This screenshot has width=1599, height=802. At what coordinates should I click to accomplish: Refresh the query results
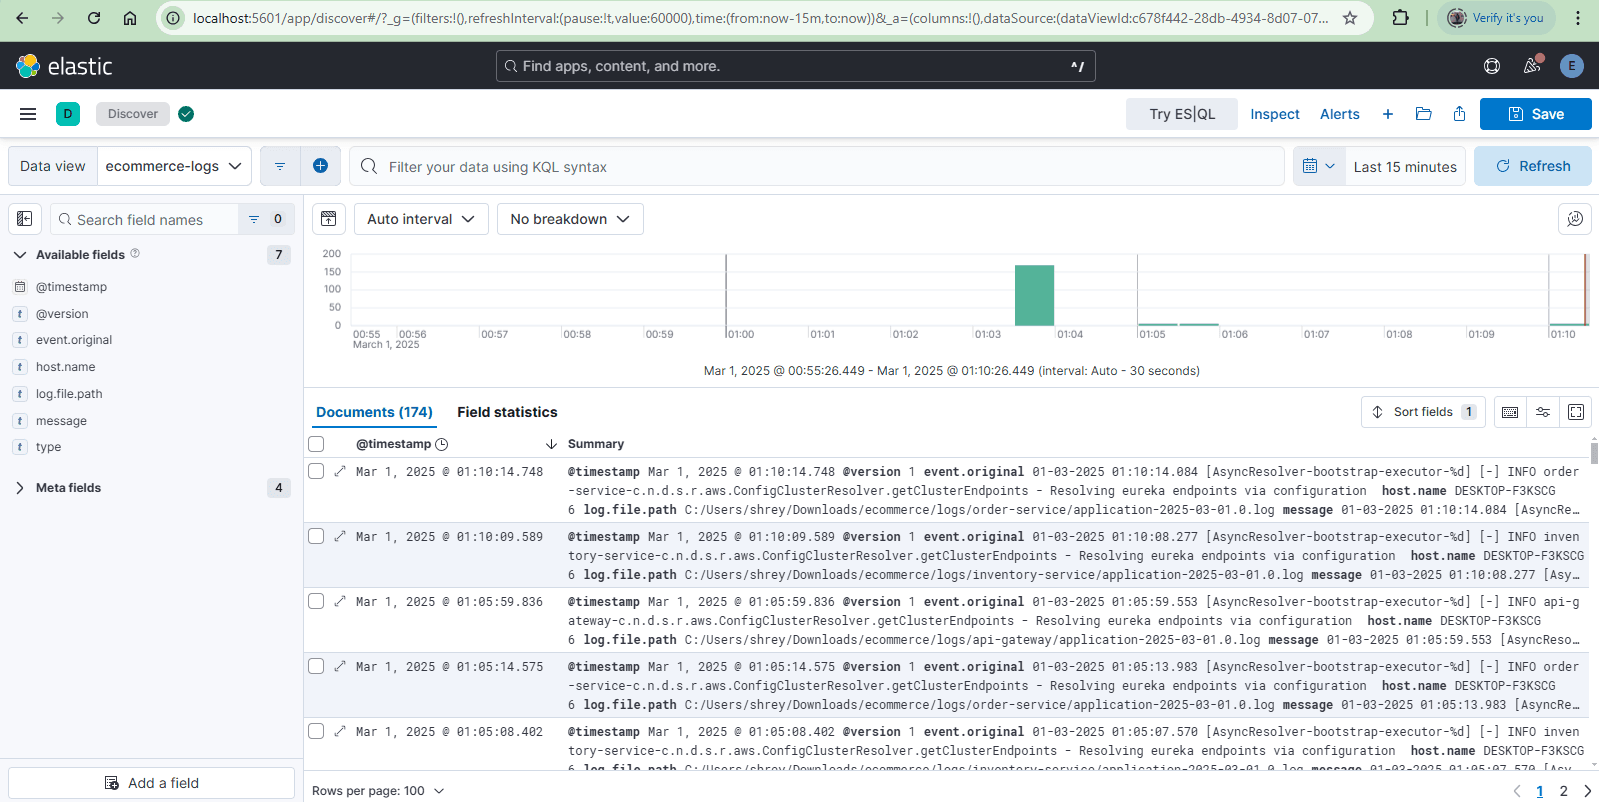(1533, 166)
